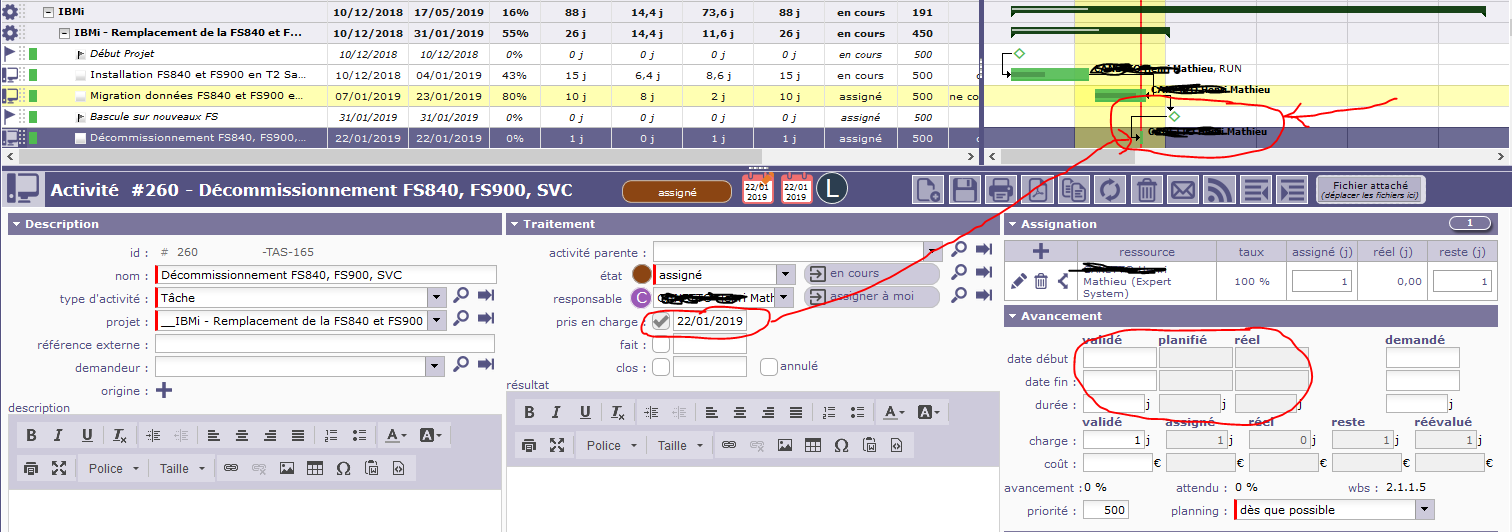Tick the 'fait' checkbox

click(661, 345)
